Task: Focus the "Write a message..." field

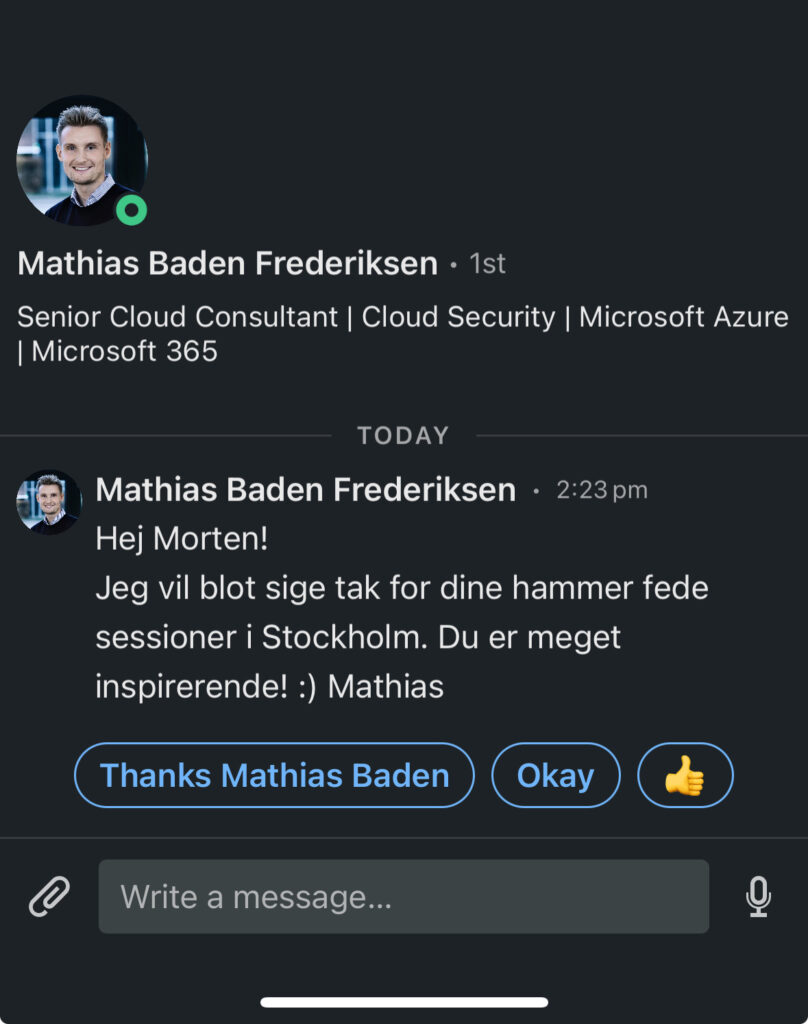Action: pos(404,896)
